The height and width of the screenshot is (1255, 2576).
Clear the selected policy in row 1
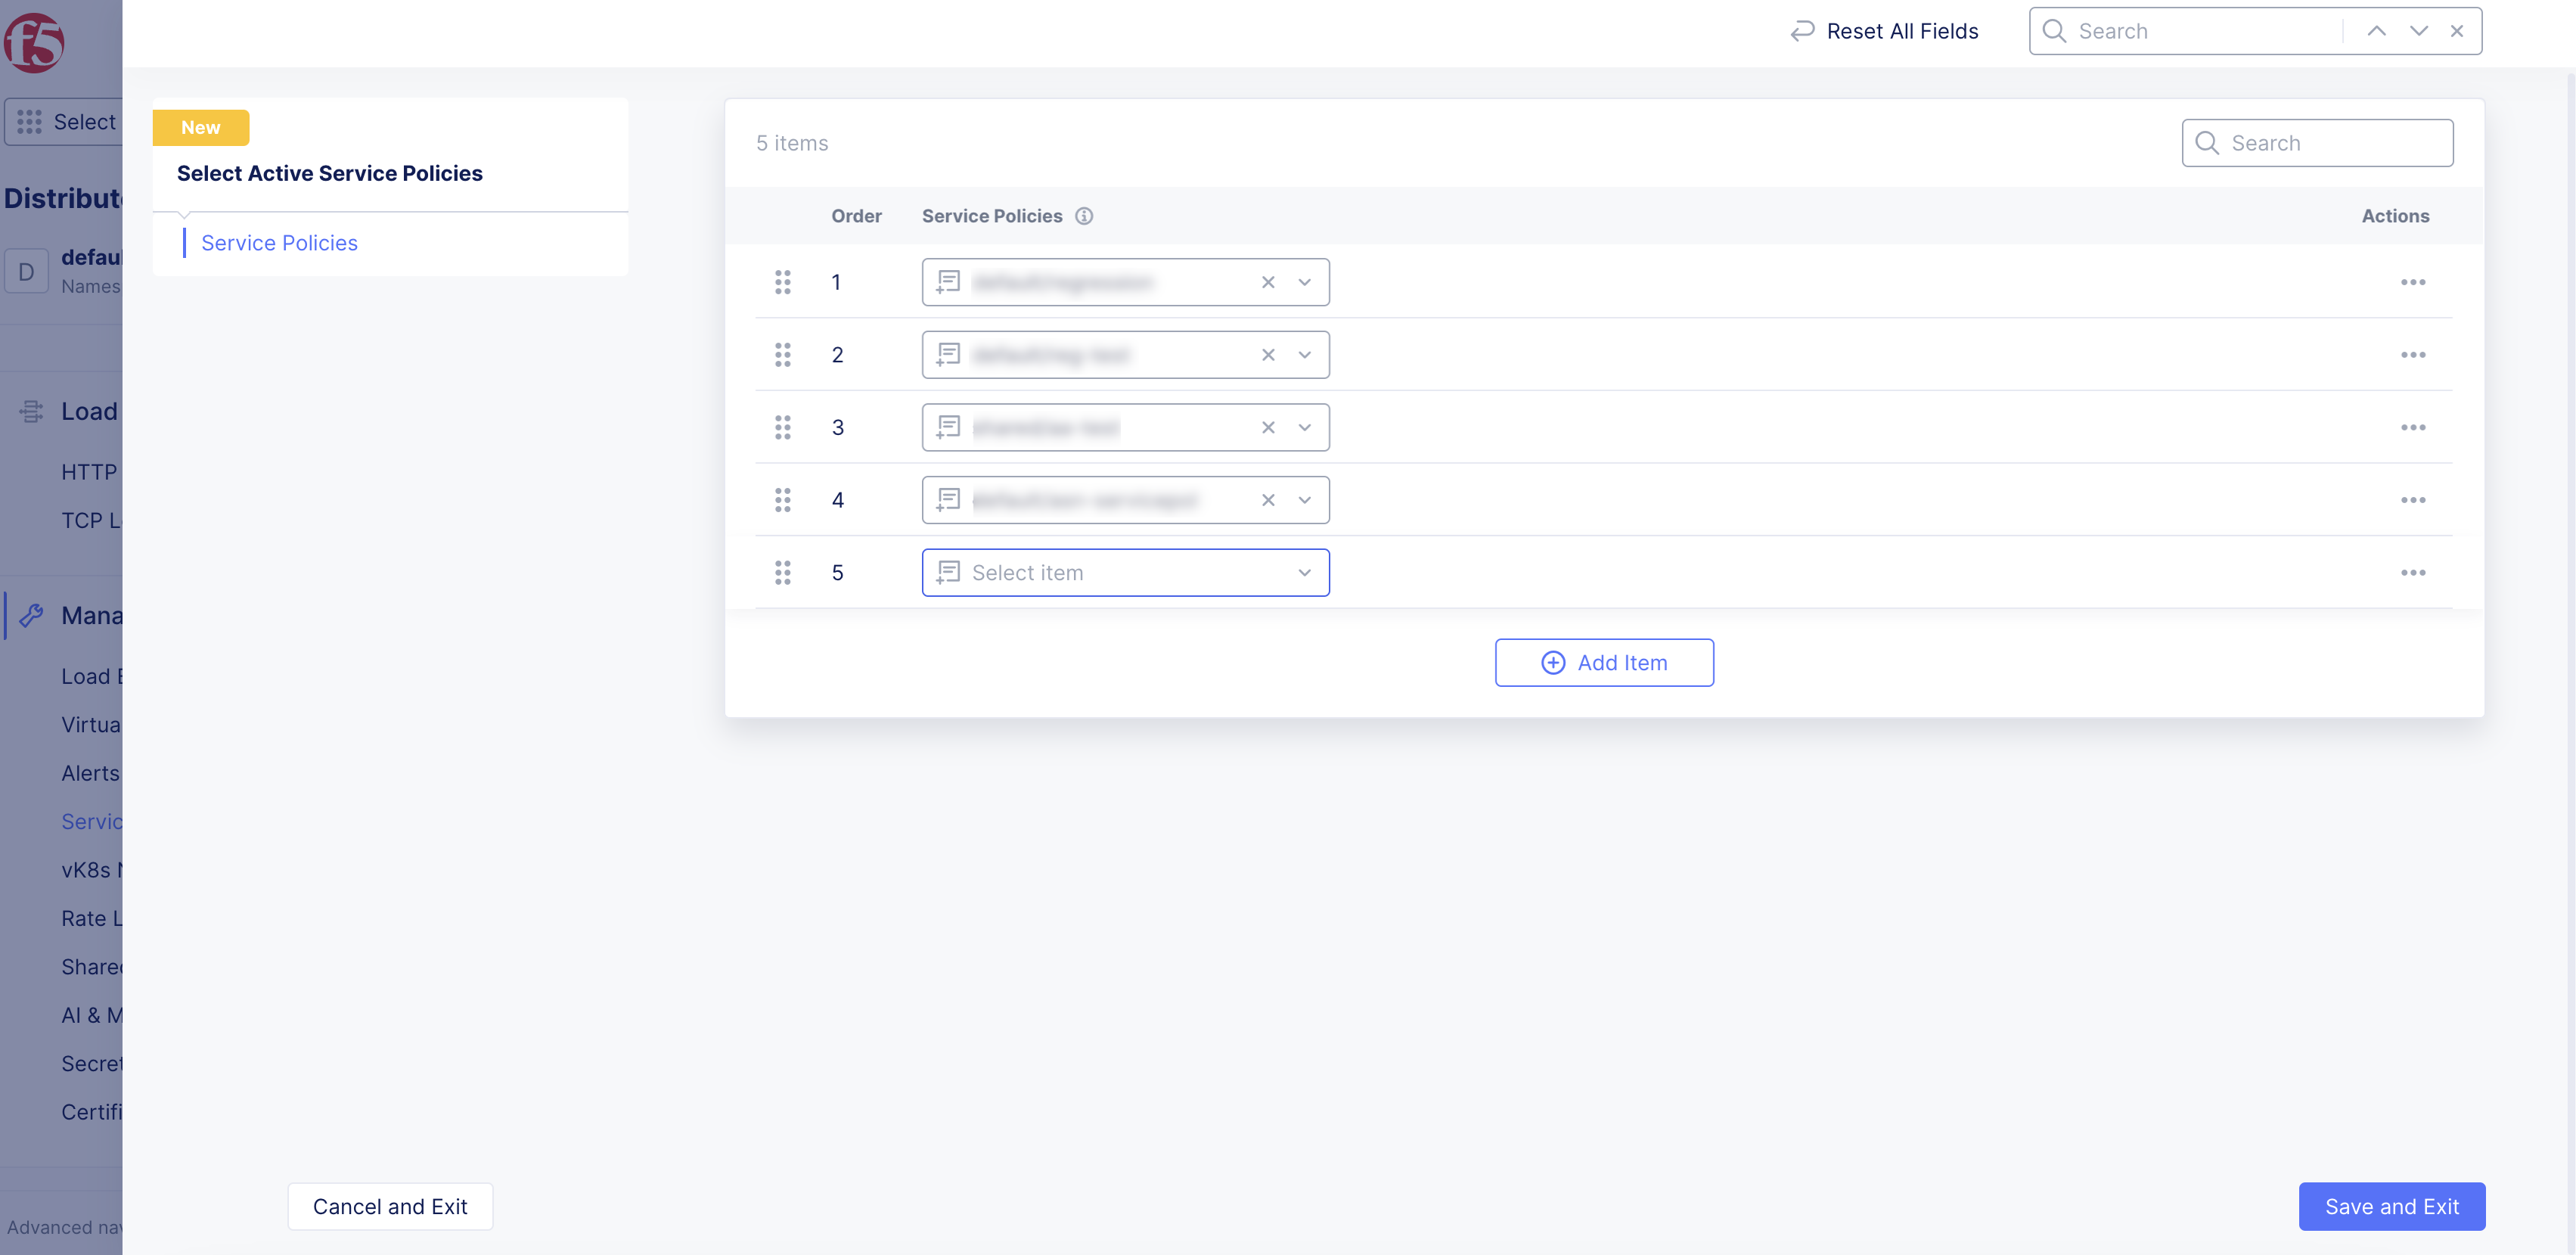click(1268, 282)
